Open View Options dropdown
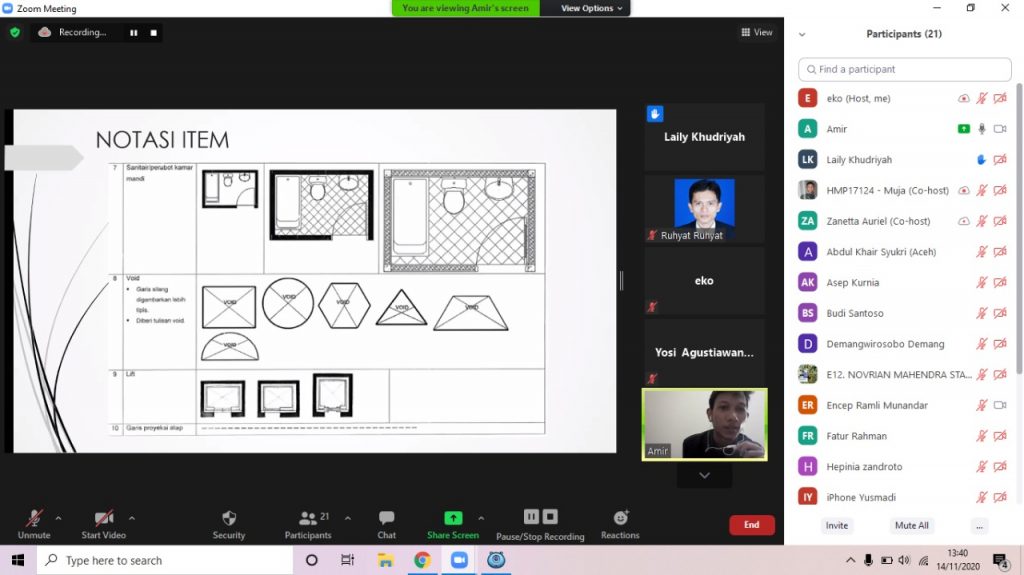1024x575 pixels. click(x=592, y=8)
